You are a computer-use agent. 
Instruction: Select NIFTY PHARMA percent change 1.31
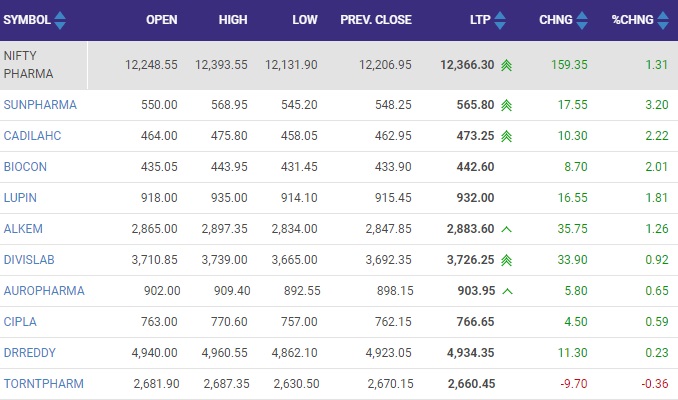coord(657,65)
